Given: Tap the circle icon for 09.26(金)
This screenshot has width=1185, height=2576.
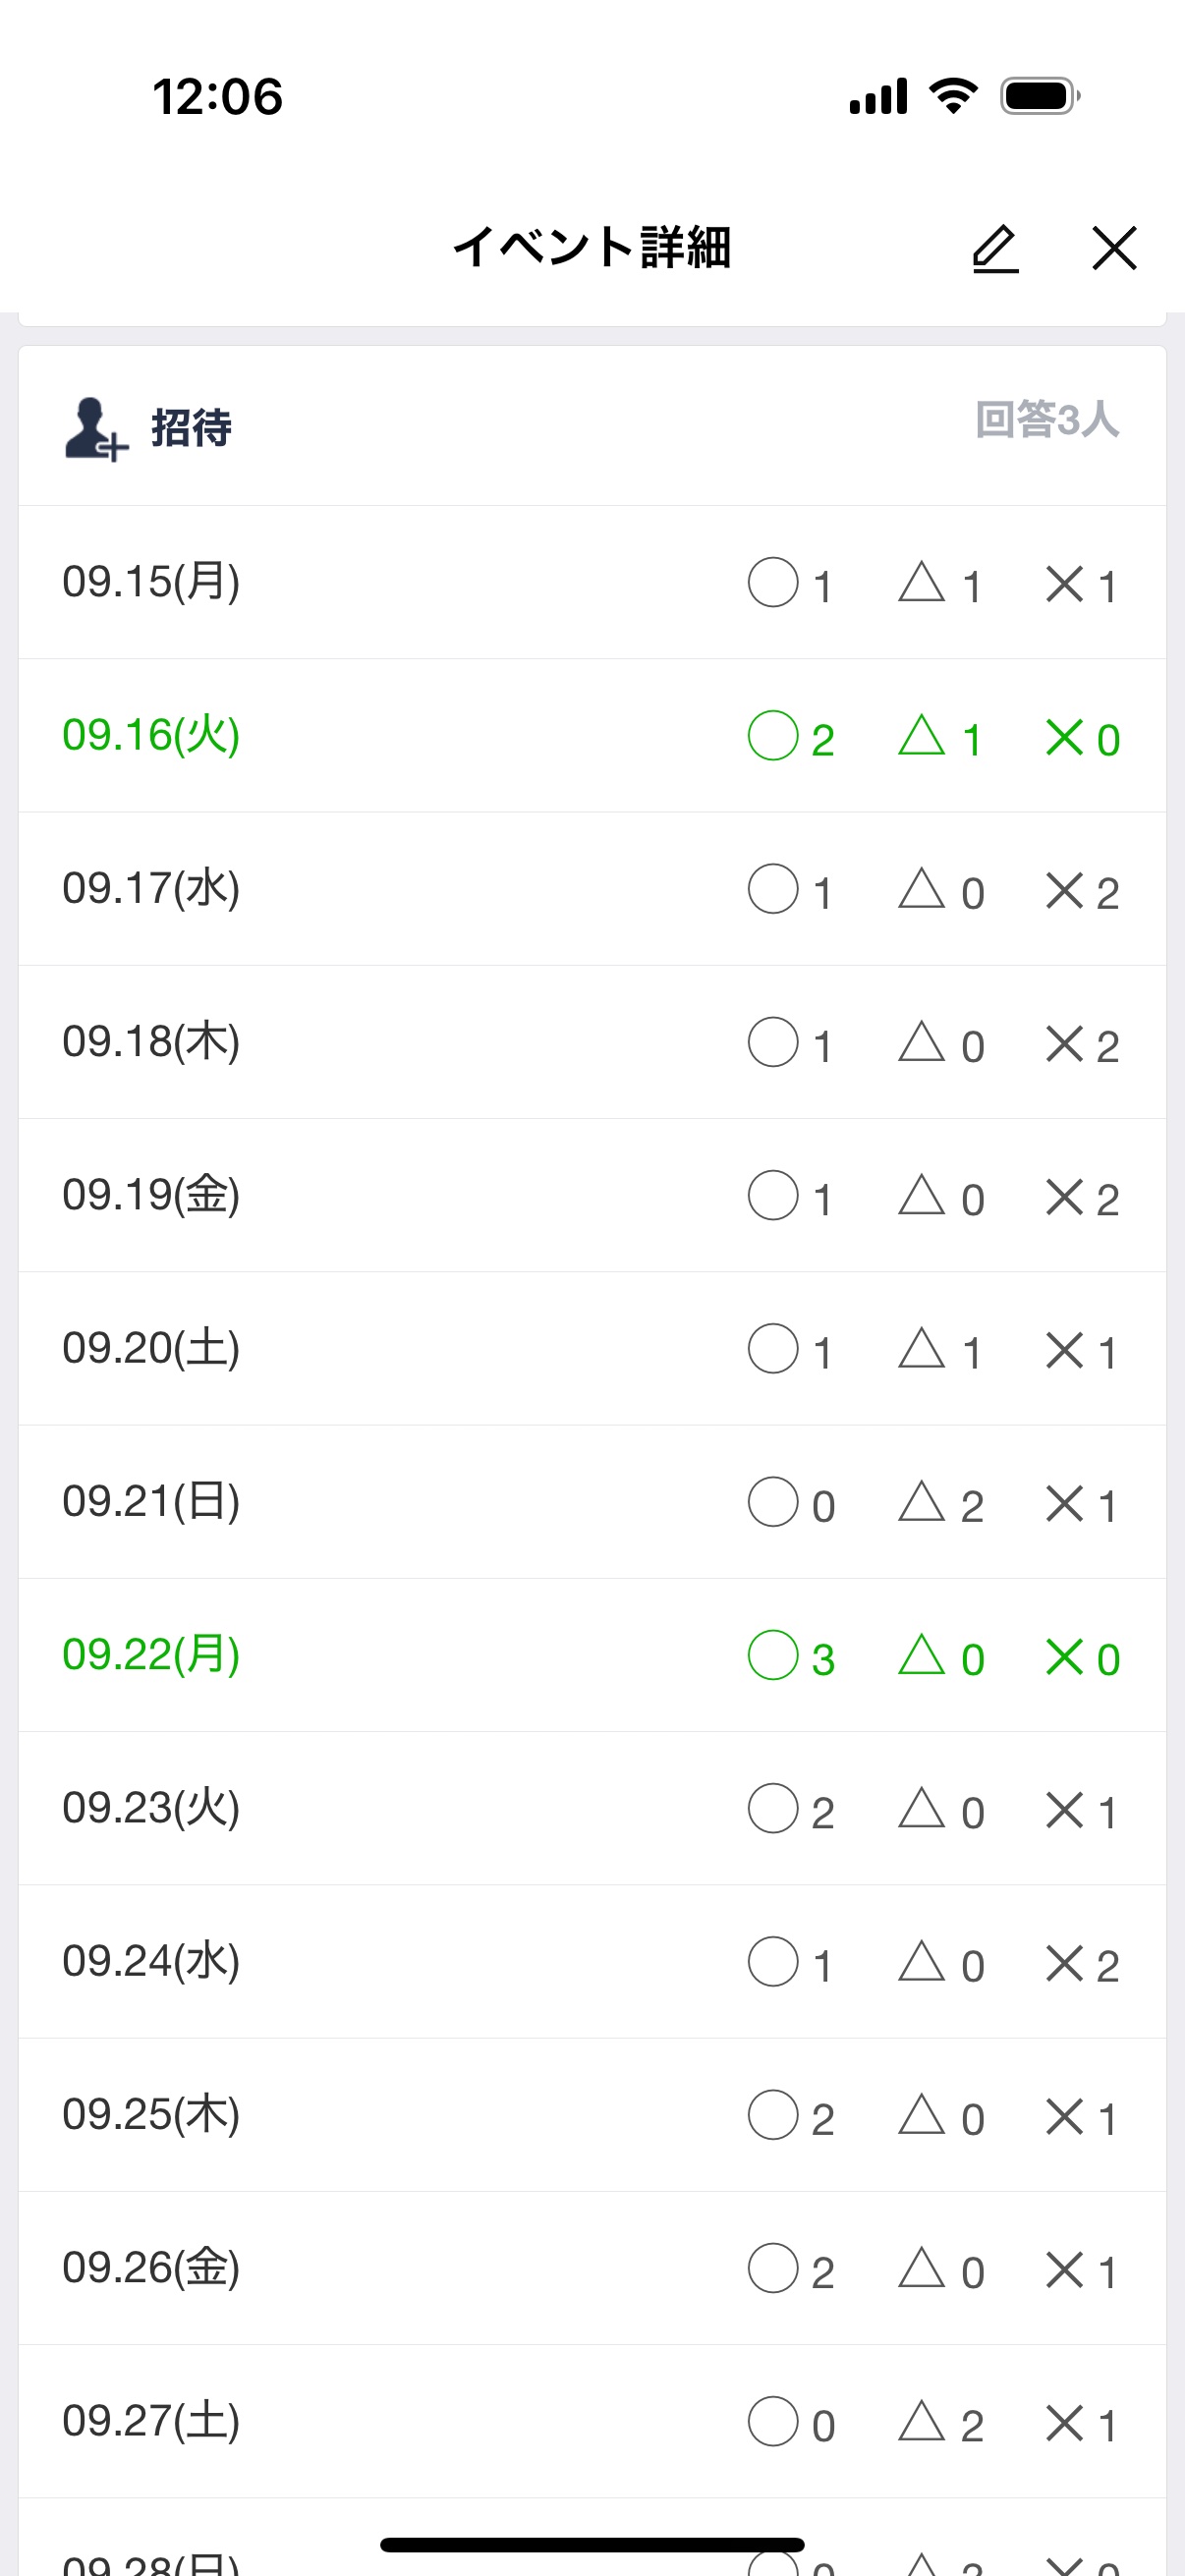Looking at the screenshot, I should coord(773,2268).
